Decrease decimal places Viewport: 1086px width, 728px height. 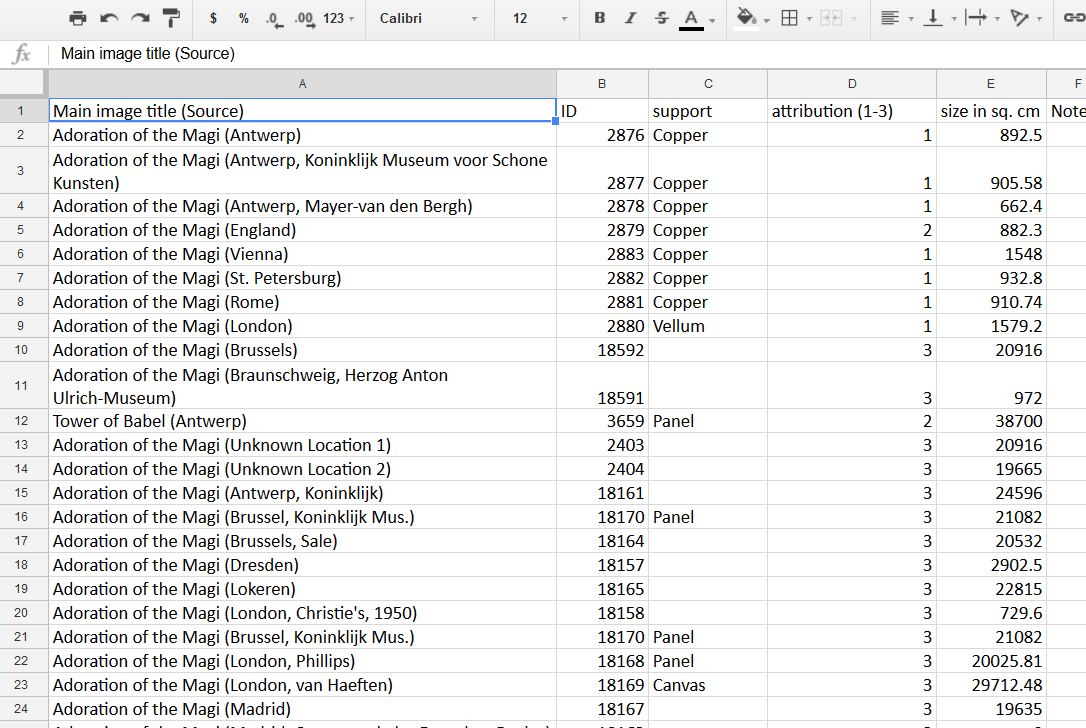click(274, 19)
